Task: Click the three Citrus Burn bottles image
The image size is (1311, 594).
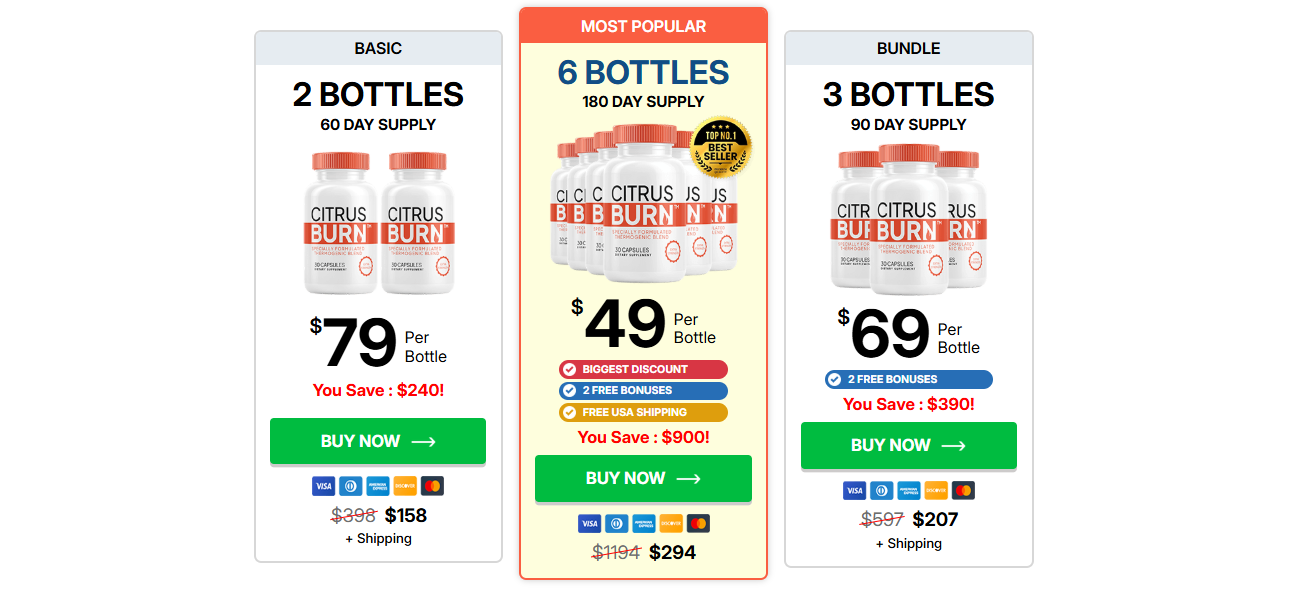Action: pyautogui.click(x=908, y=220)
